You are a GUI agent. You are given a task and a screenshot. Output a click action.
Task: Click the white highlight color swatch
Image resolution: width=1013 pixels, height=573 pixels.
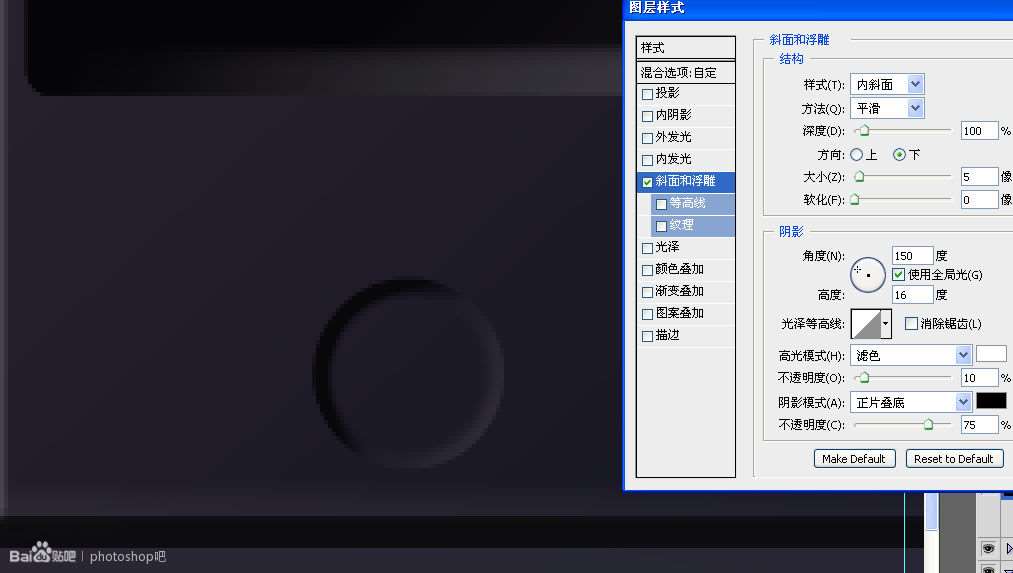991,354
